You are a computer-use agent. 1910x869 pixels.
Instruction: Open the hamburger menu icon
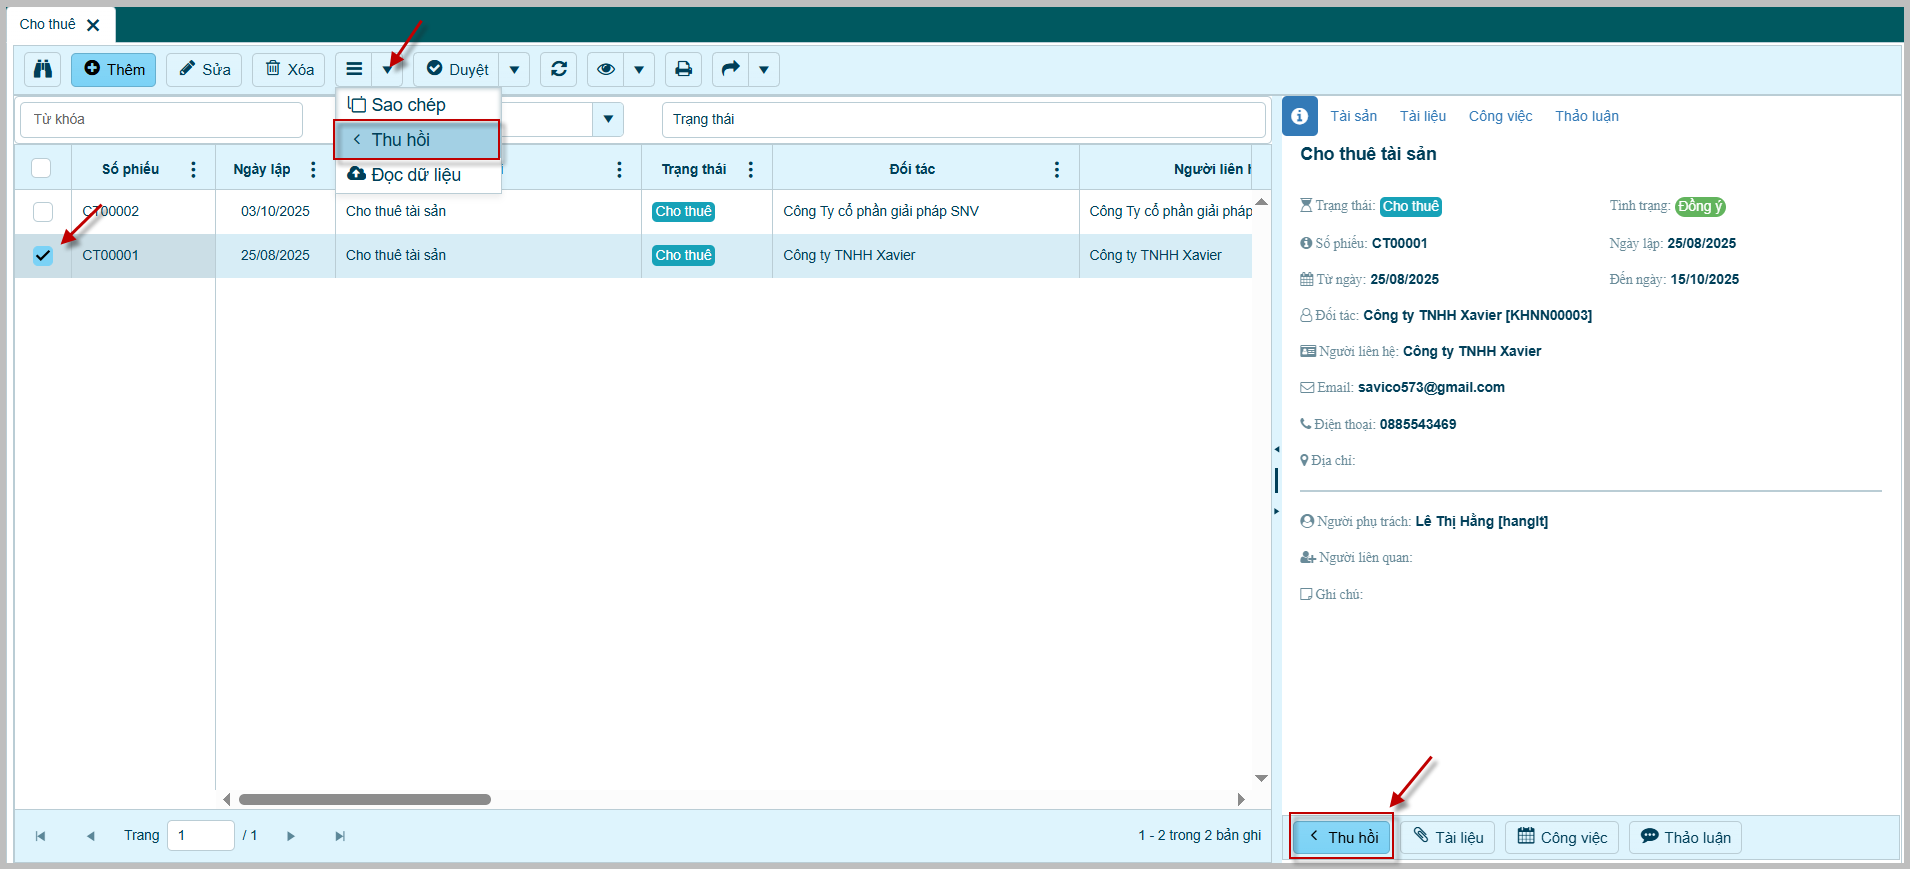click(x=354, y=69)
